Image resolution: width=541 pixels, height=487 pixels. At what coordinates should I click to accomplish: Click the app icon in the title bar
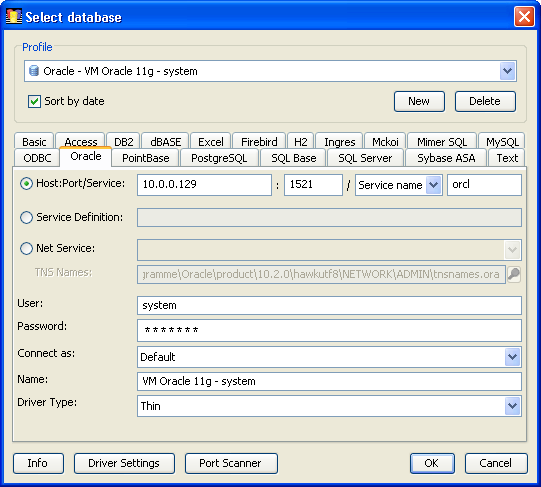click(x=14, y=16)
